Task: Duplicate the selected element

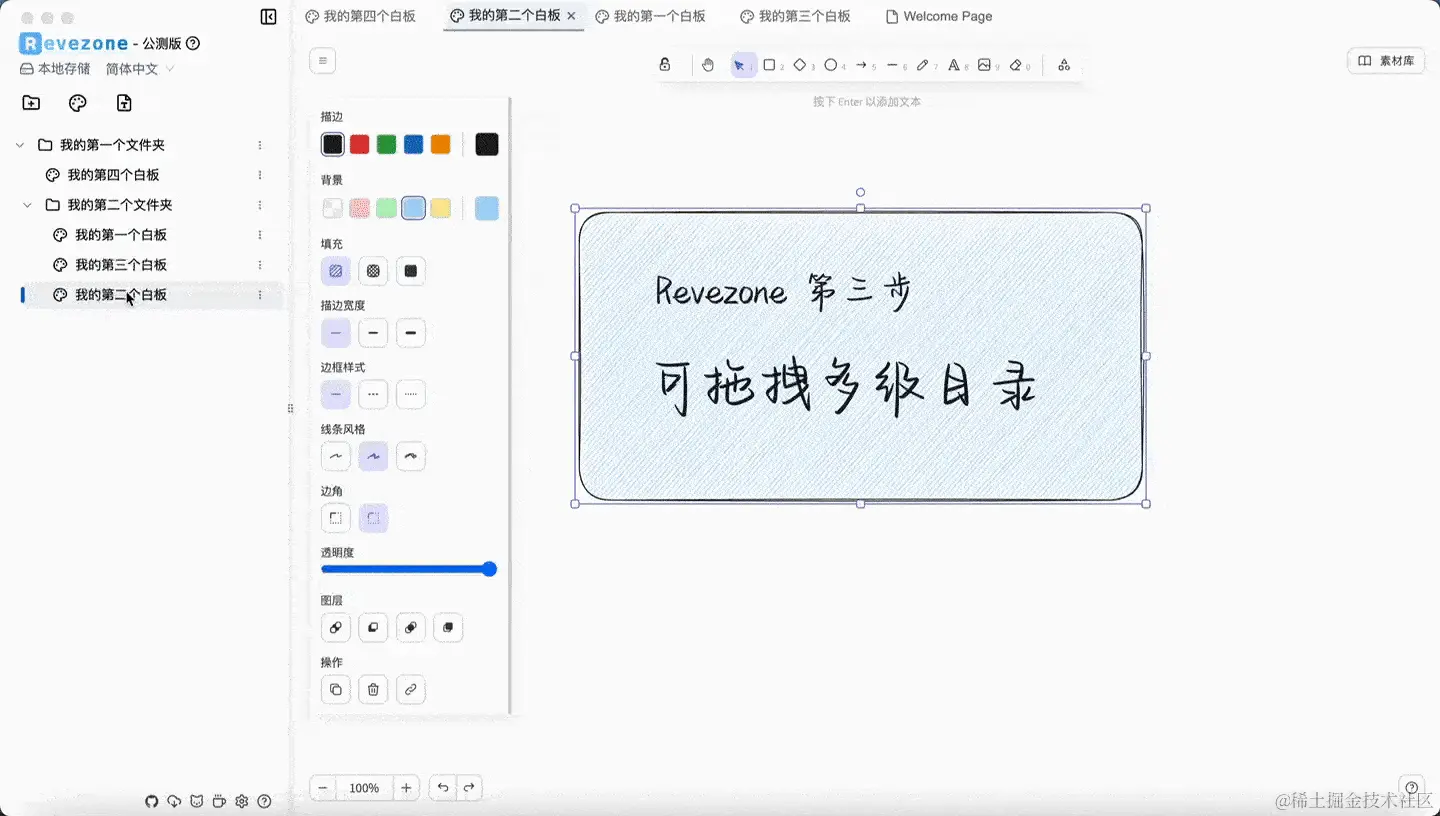Action: pyautogui.click(x=336, y=689)
